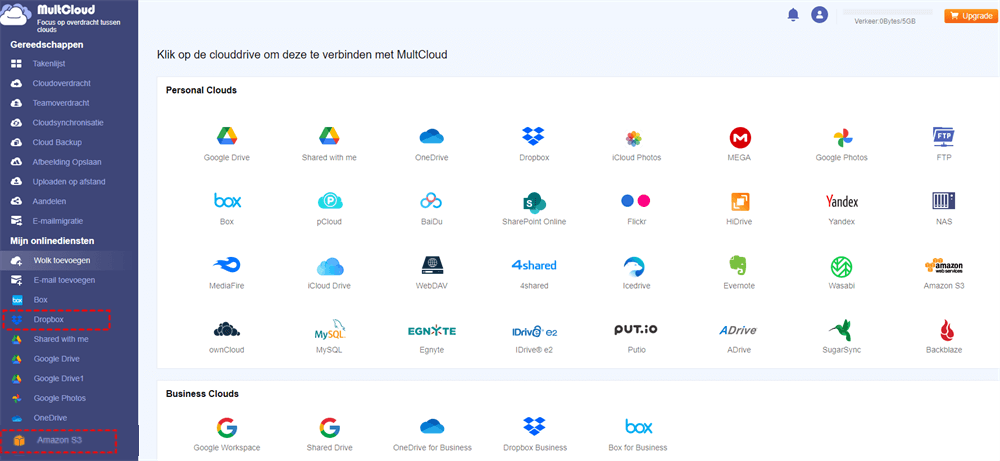1000x461 pixels.
Task: Add the Putio service
Action: pos(636,337)
